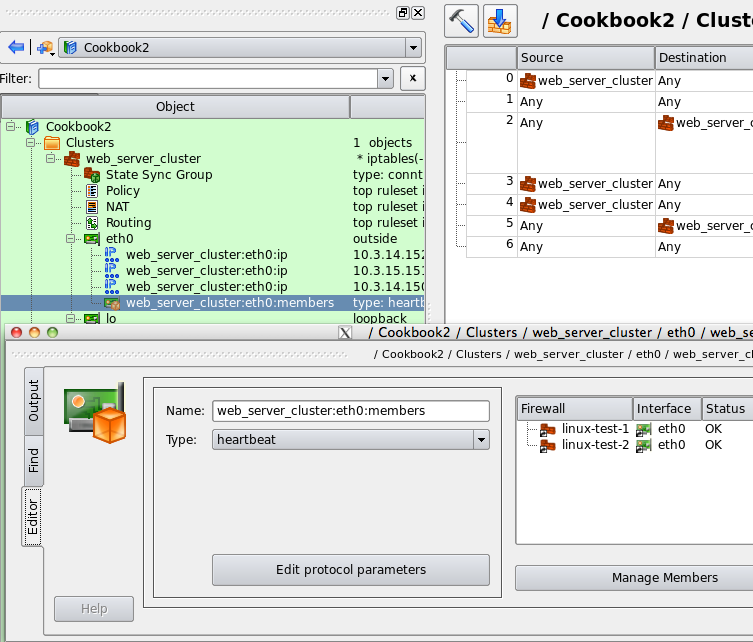The image size is (753, 642).
Task: Switch to the Output tab
Action: pyautogui.click(x=33, y=400)
